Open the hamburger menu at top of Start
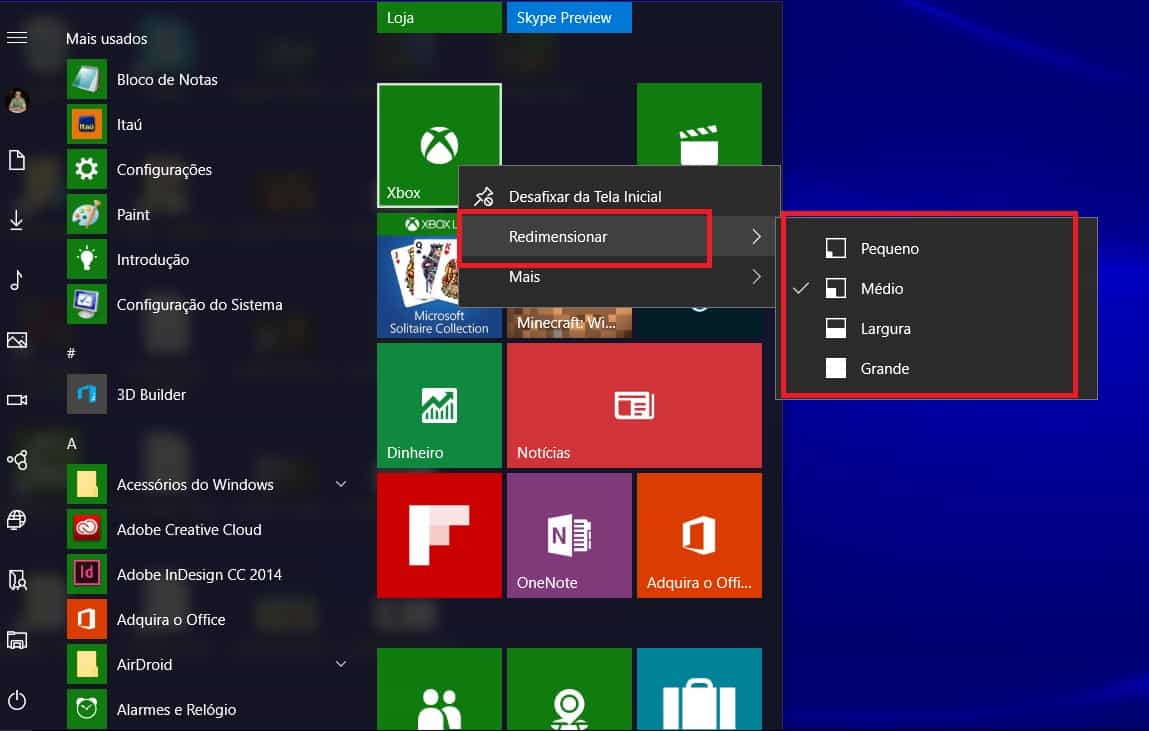1149x731 pixels. 17,37
